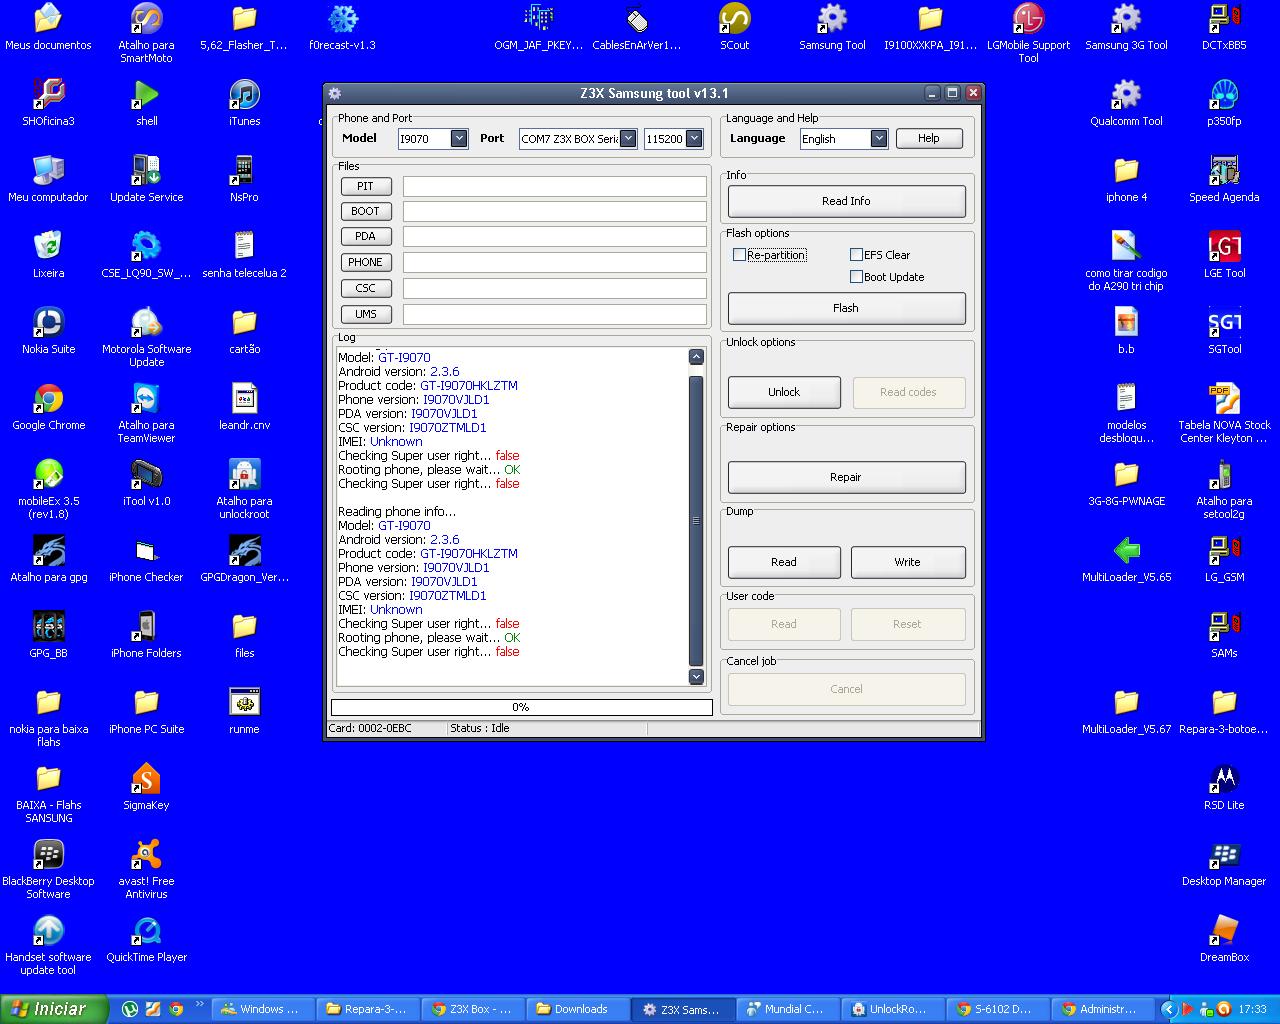This screenshot has height=1024, width=1280.
Task: Click the 0% progress bar
Action: (521, 707)
